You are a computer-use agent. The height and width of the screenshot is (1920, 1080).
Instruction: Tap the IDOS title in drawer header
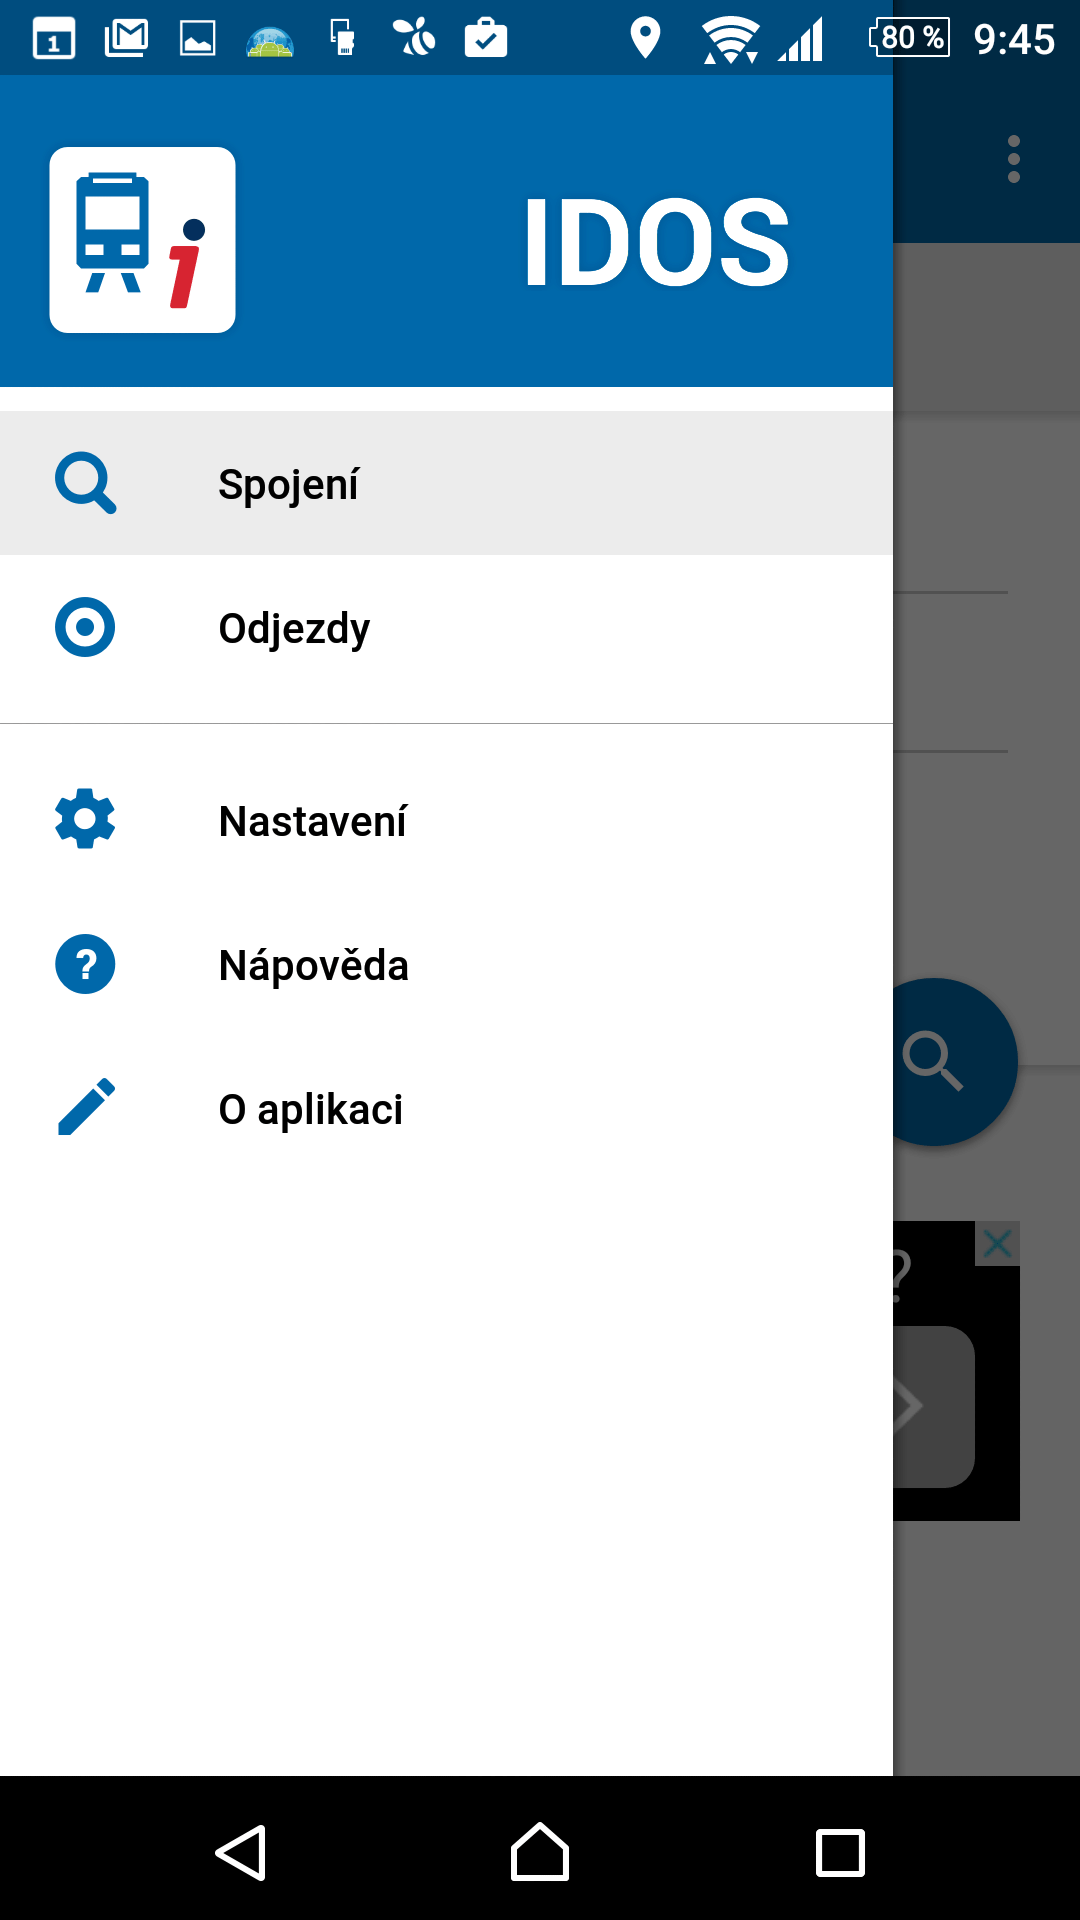[x=657, y=242]
